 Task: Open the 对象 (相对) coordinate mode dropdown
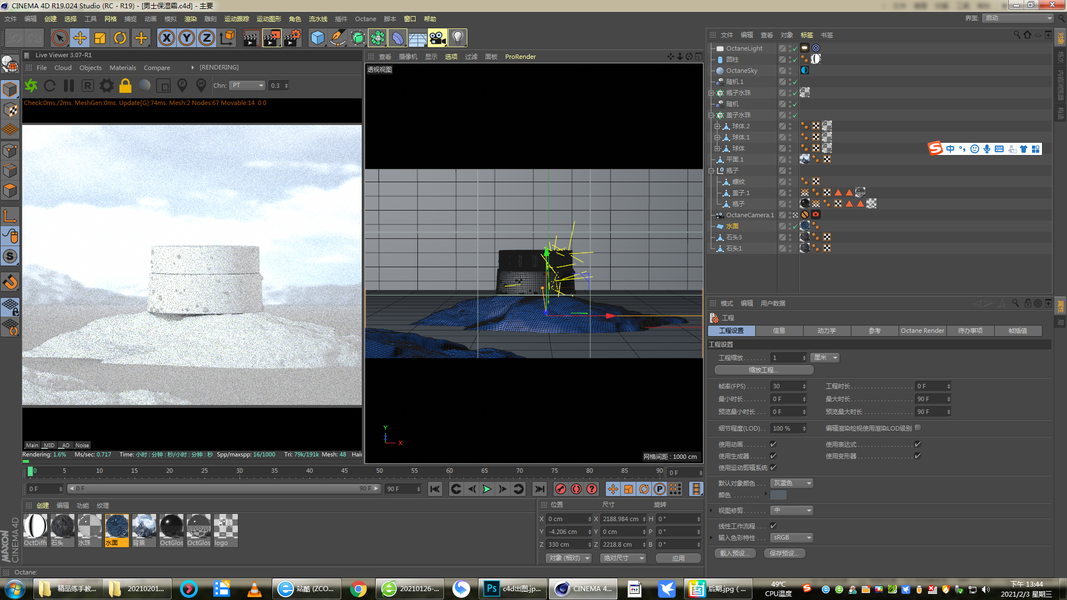(568, 558)
